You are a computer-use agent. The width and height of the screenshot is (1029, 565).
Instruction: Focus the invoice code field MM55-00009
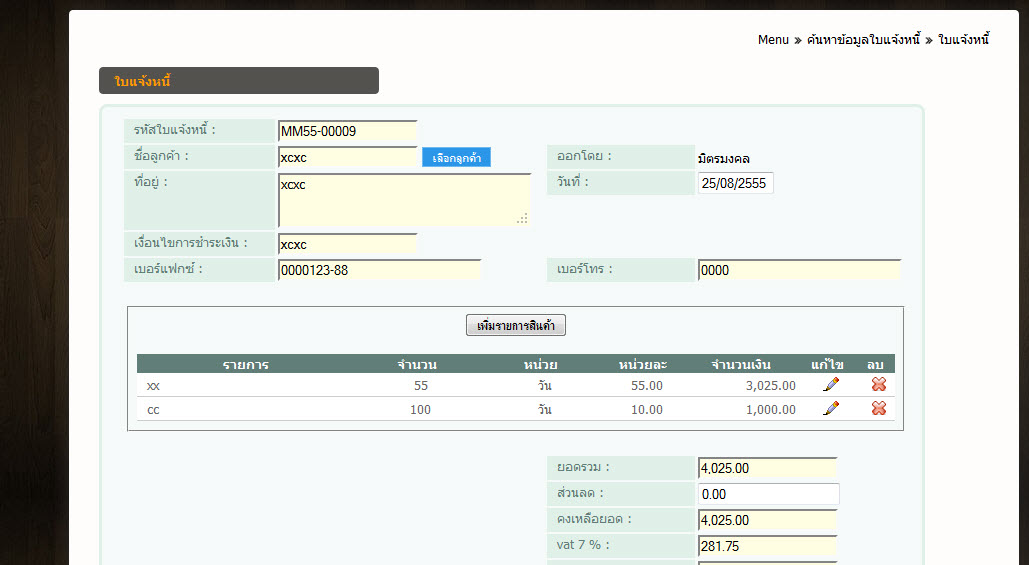348,131
